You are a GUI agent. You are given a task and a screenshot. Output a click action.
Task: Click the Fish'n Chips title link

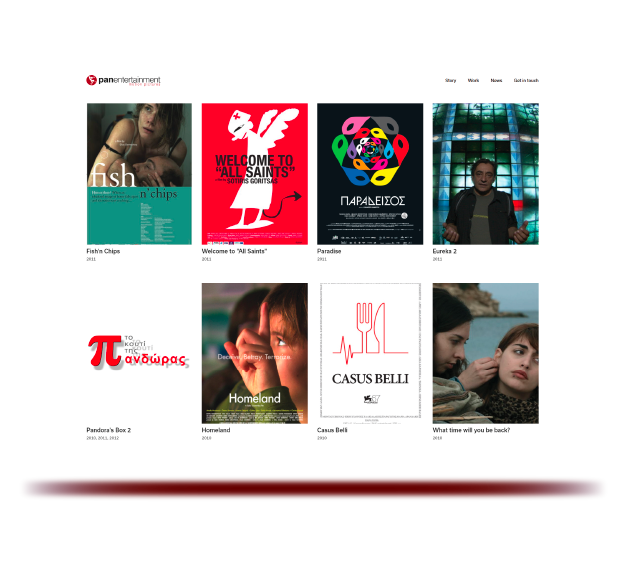tap(103, 251)
